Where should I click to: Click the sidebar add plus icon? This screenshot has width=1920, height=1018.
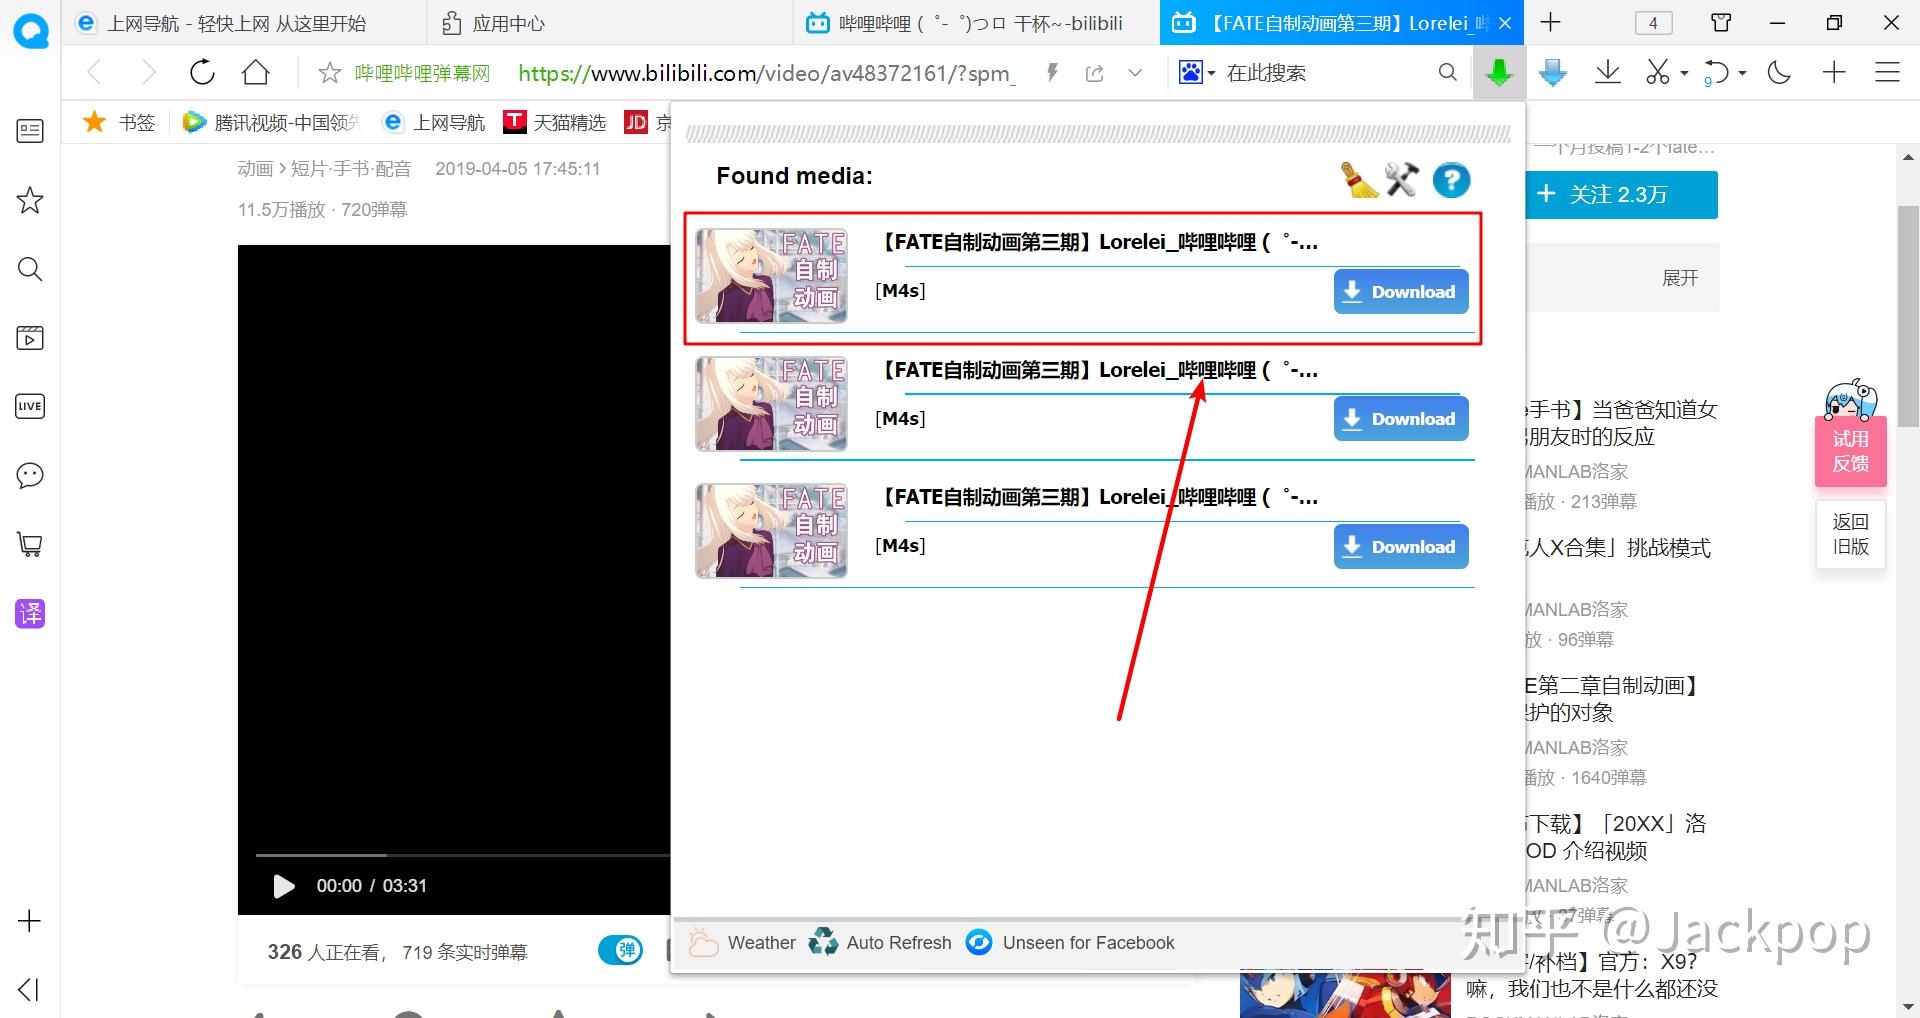pos(30,921)
